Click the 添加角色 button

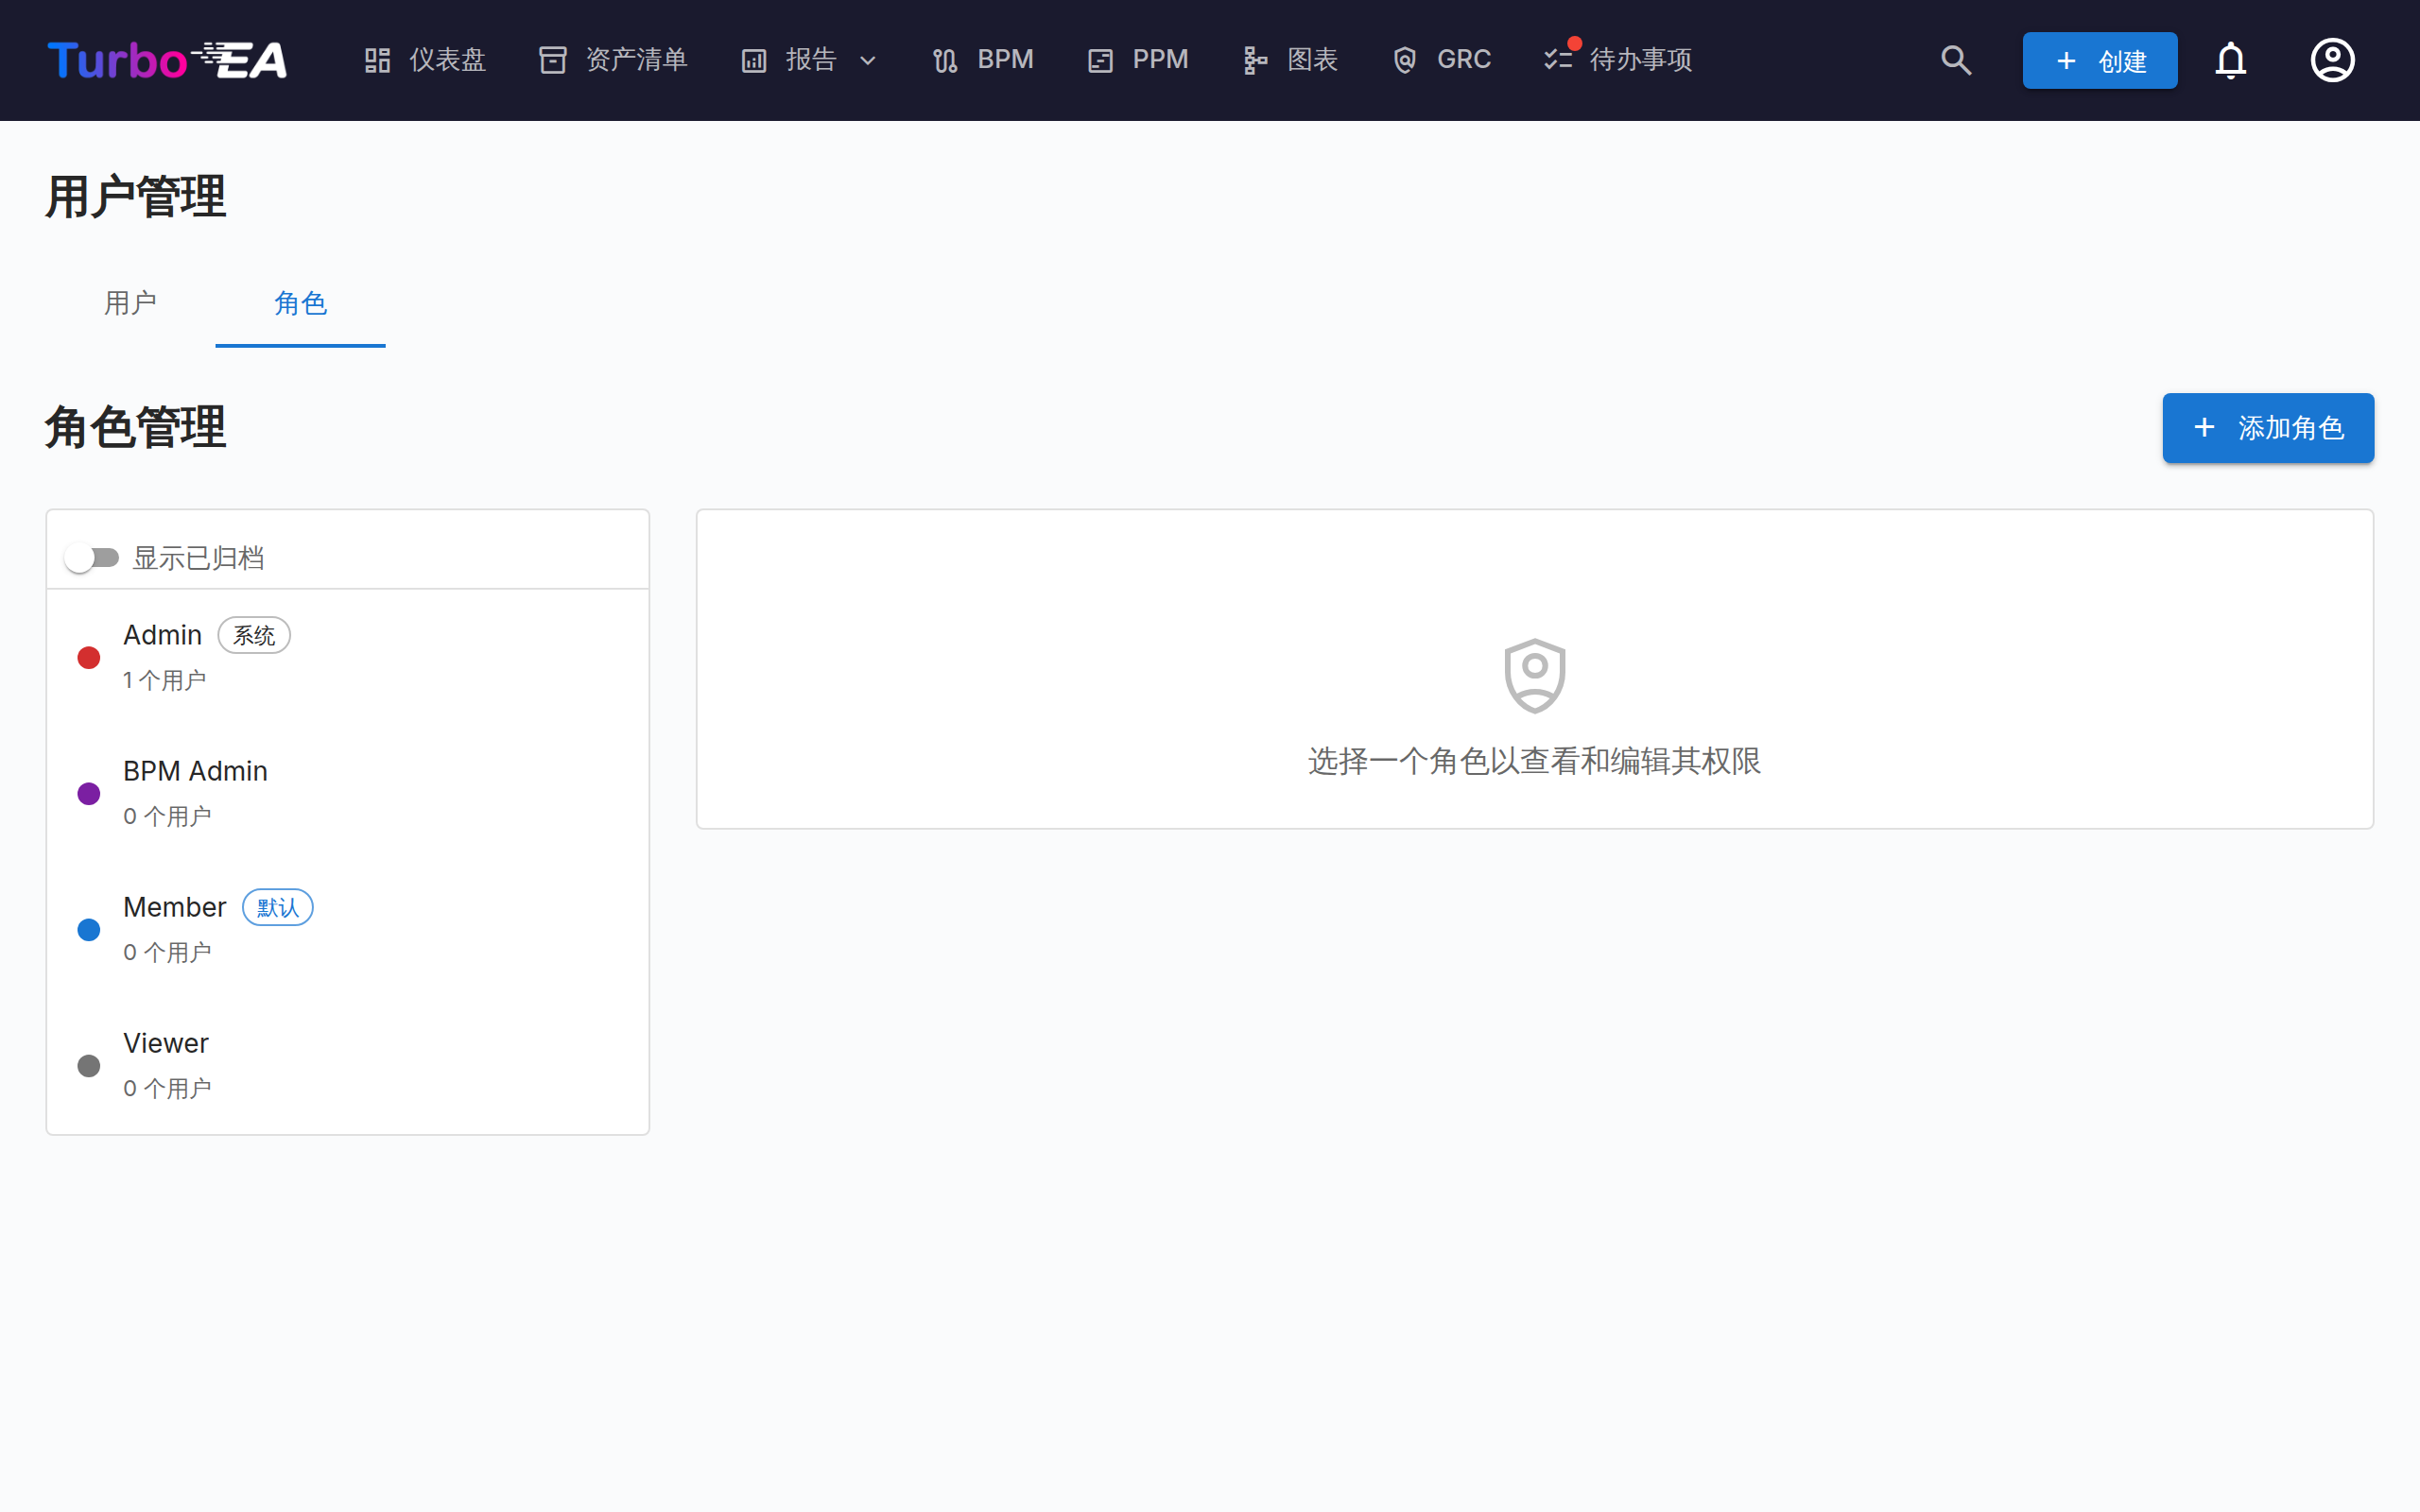(2267, 428)
